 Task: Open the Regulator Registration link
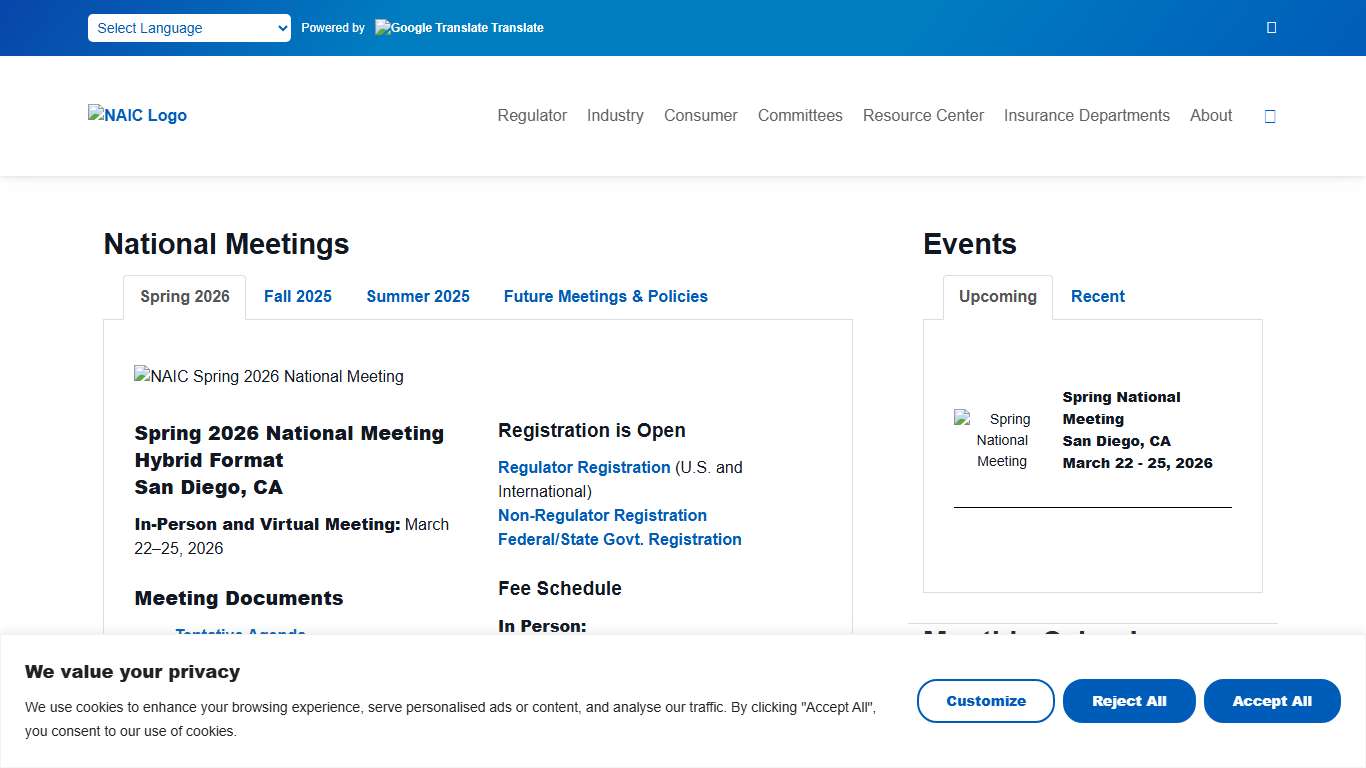click(584, 467)
